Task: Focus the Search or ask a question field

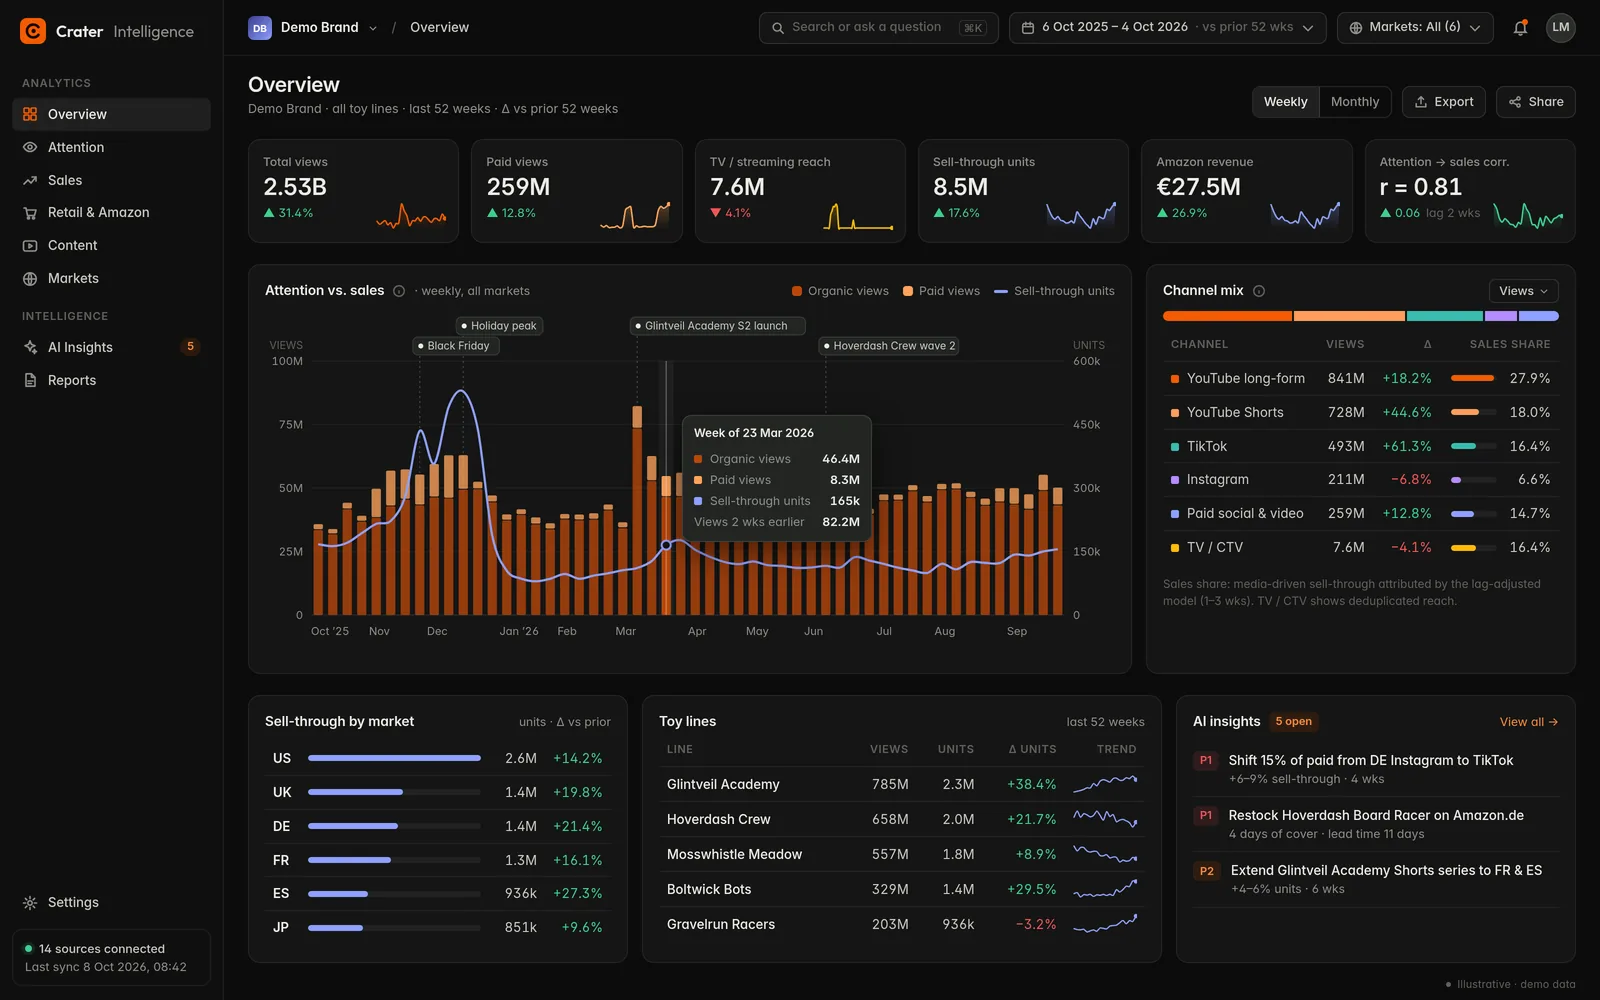Action: pyautogui.click(x=878, y=28)
